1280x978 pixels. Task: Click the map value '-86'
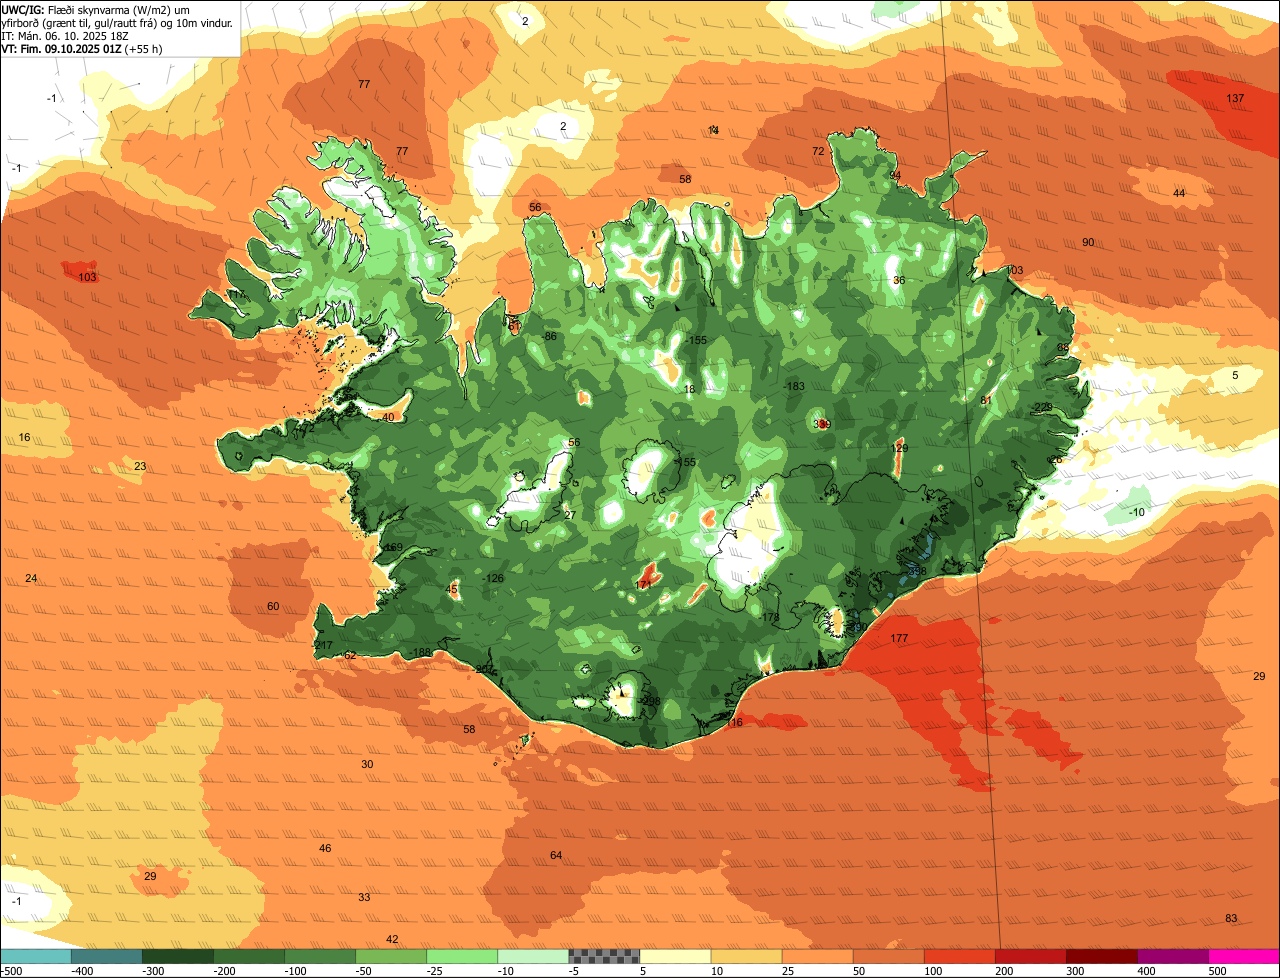549,336
